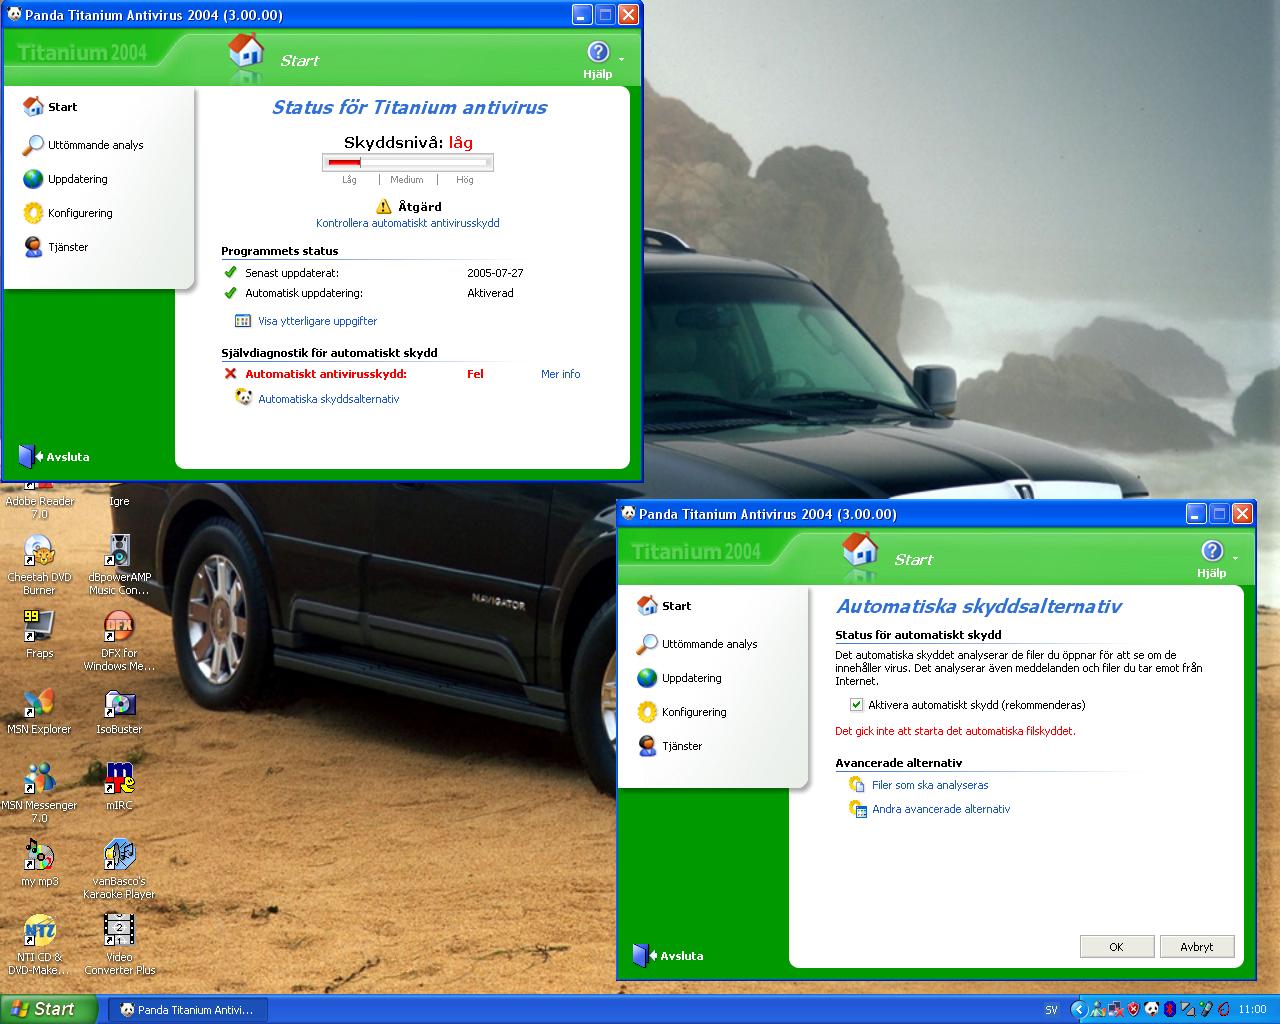Screen dimensions: 1280x1024
Task: Click Andra avancerade alternativ link
Action: click(x=941, y=809)
